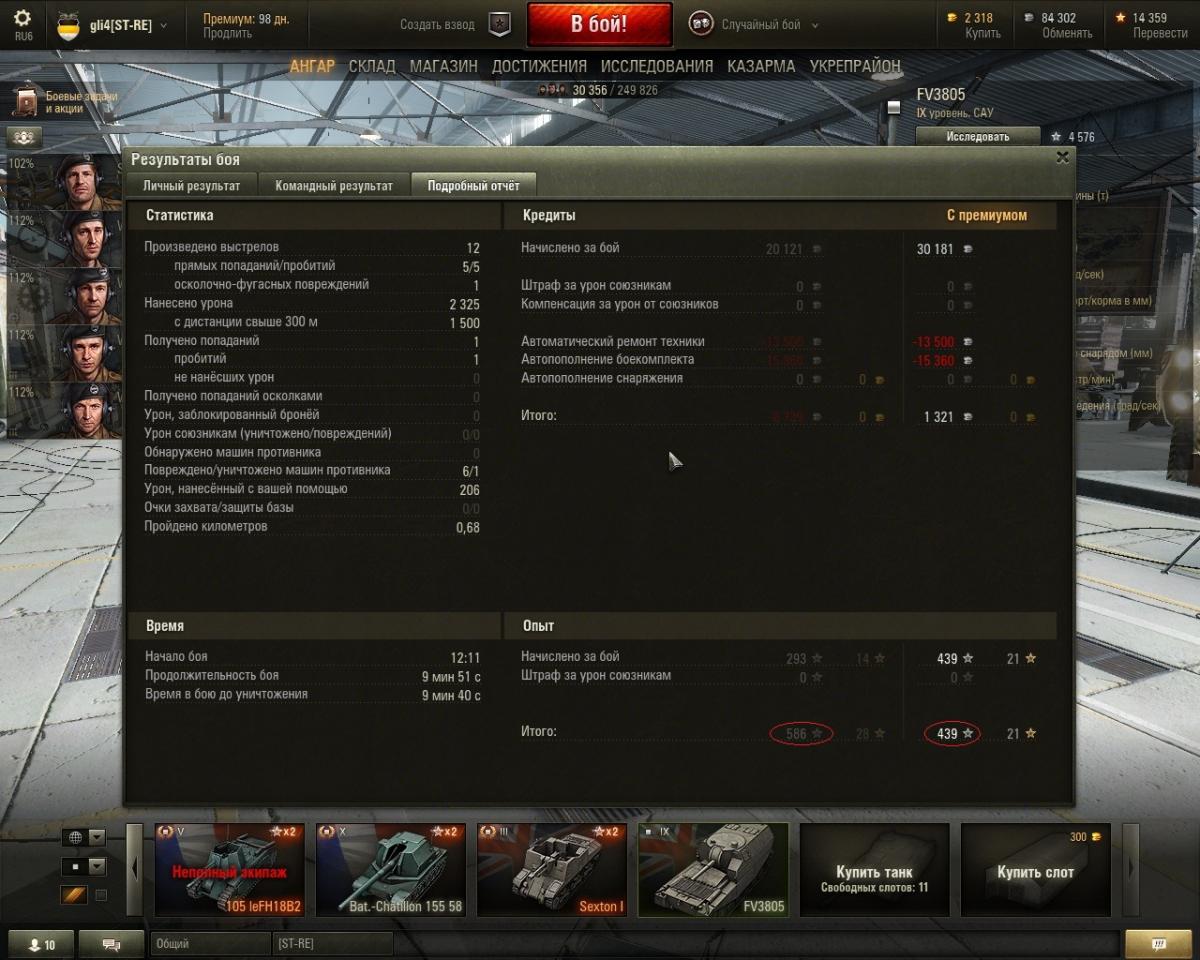Viewport: 1200px width, 960px height.
Task: Click the Случайный бой battle mode icon
Action: pos(701,24)
